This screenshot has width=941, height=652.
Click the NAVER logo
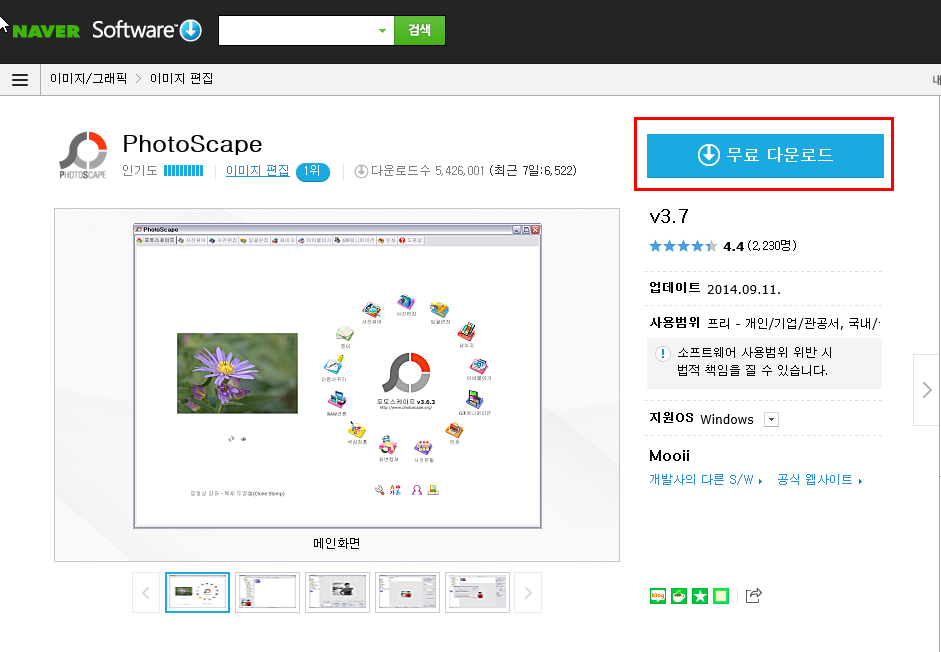46,31
